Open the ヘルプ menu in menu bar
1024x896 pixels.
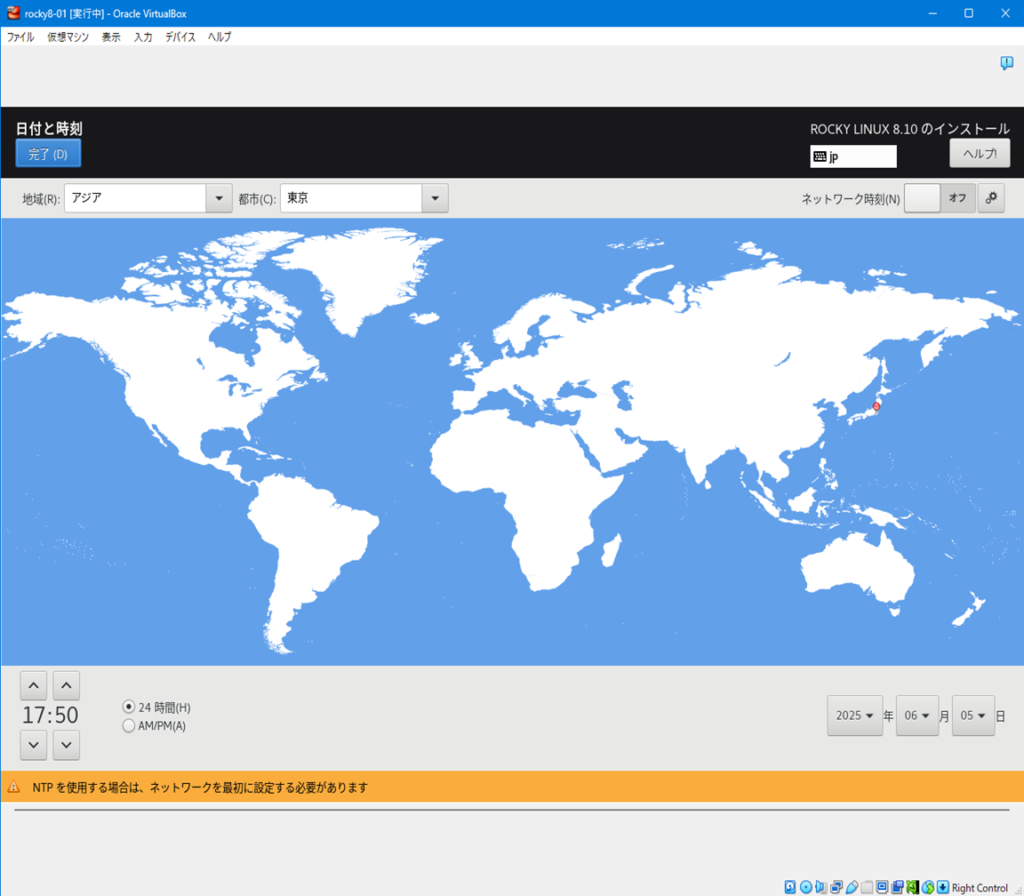click(219, 37)
